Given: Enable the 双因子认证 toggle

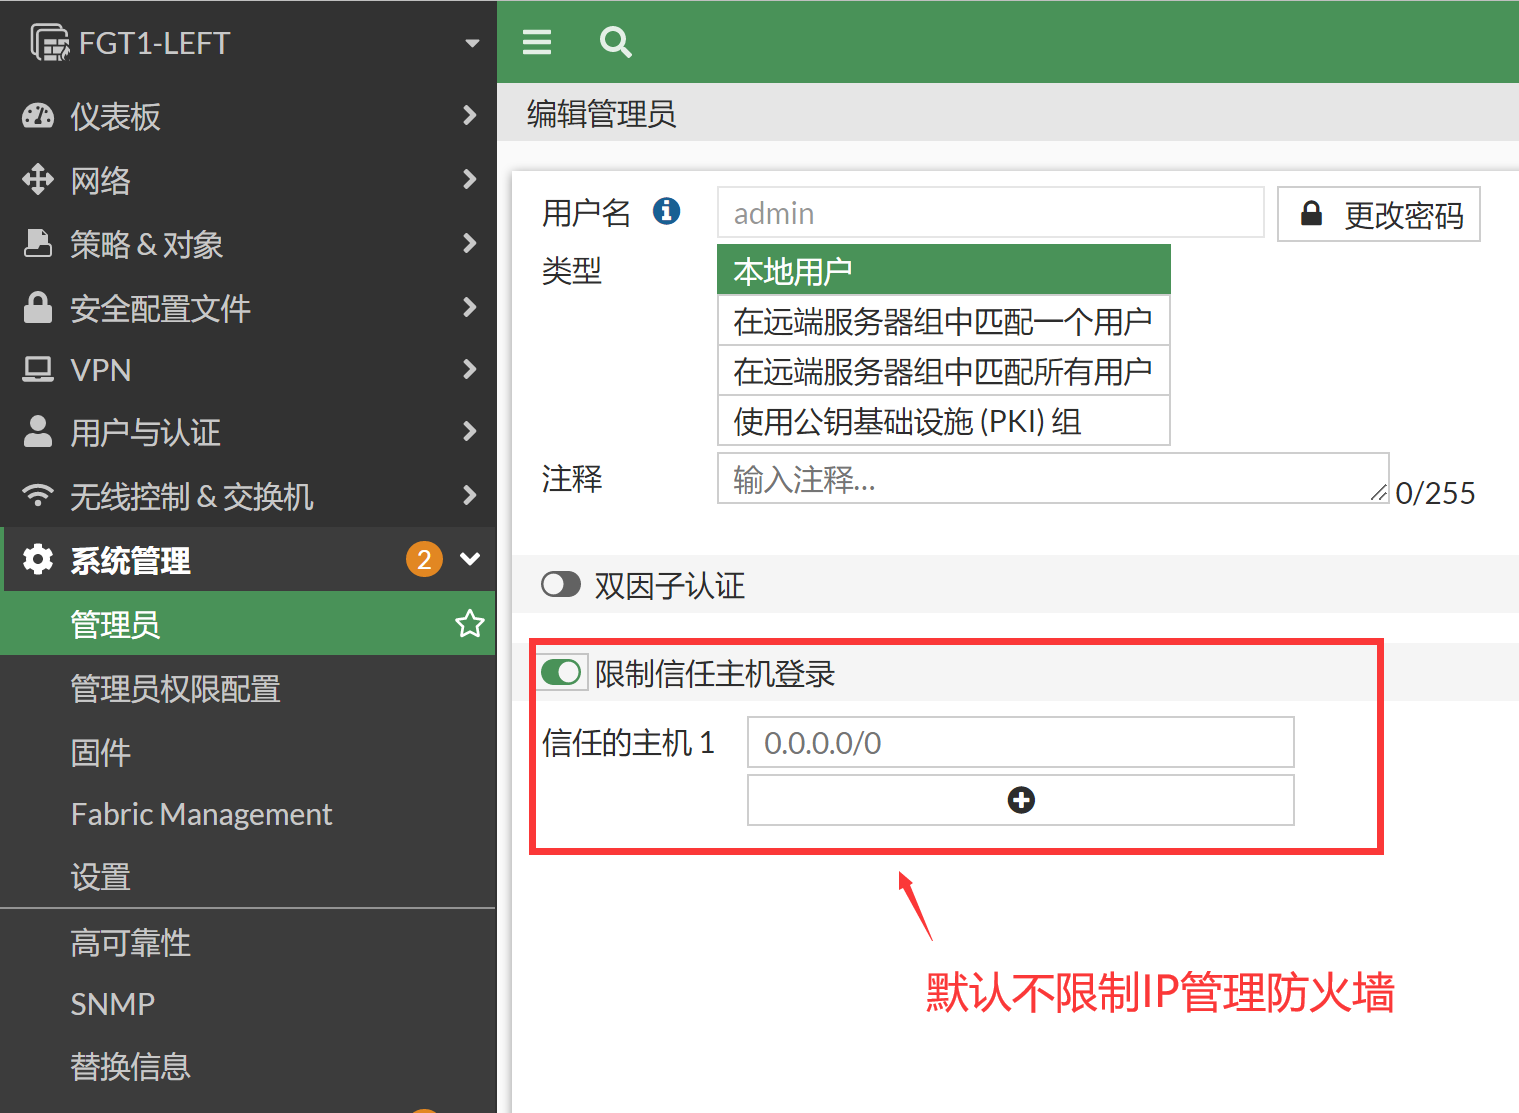Looking at the screenshot, I should coord(561,585).
